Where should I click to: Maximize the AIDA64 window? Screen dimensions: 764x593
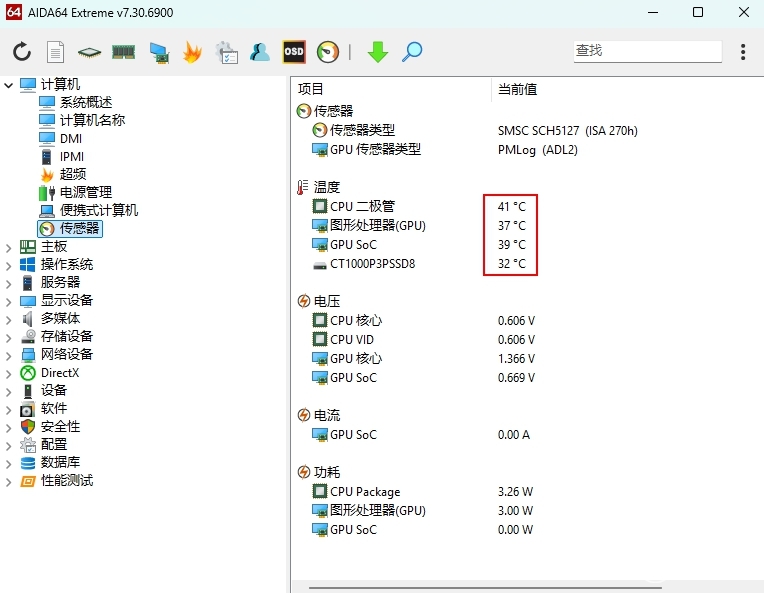698,12
